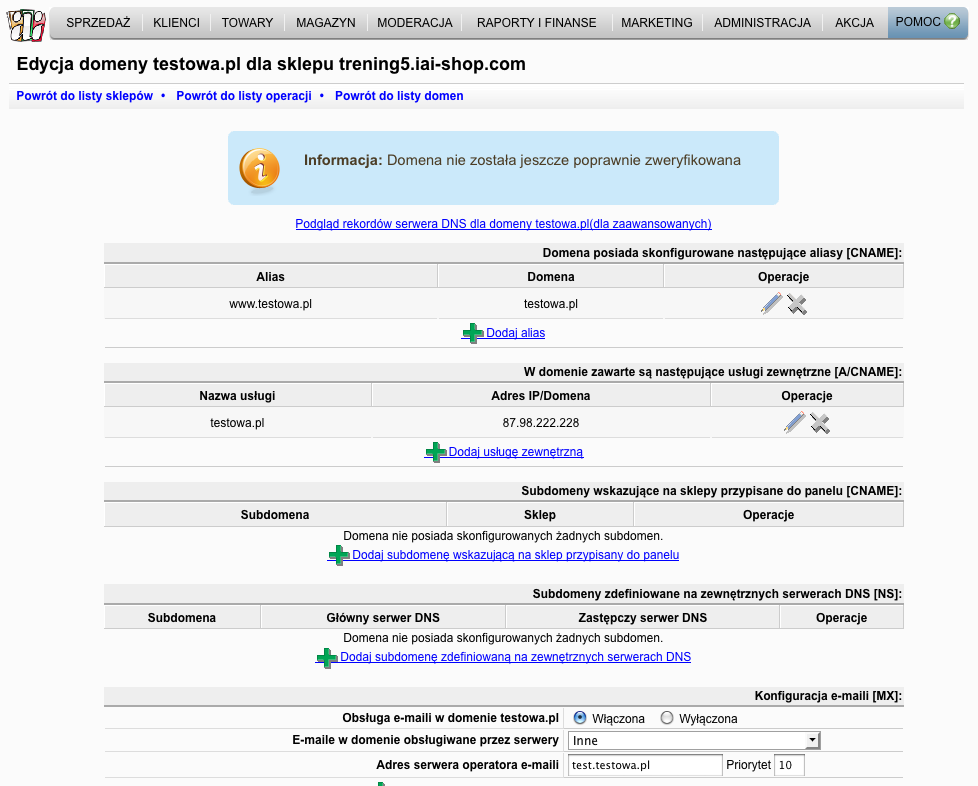This screenshot has height=786, width=978.
Task: Open the MARKETING menu
Action: 656,22
